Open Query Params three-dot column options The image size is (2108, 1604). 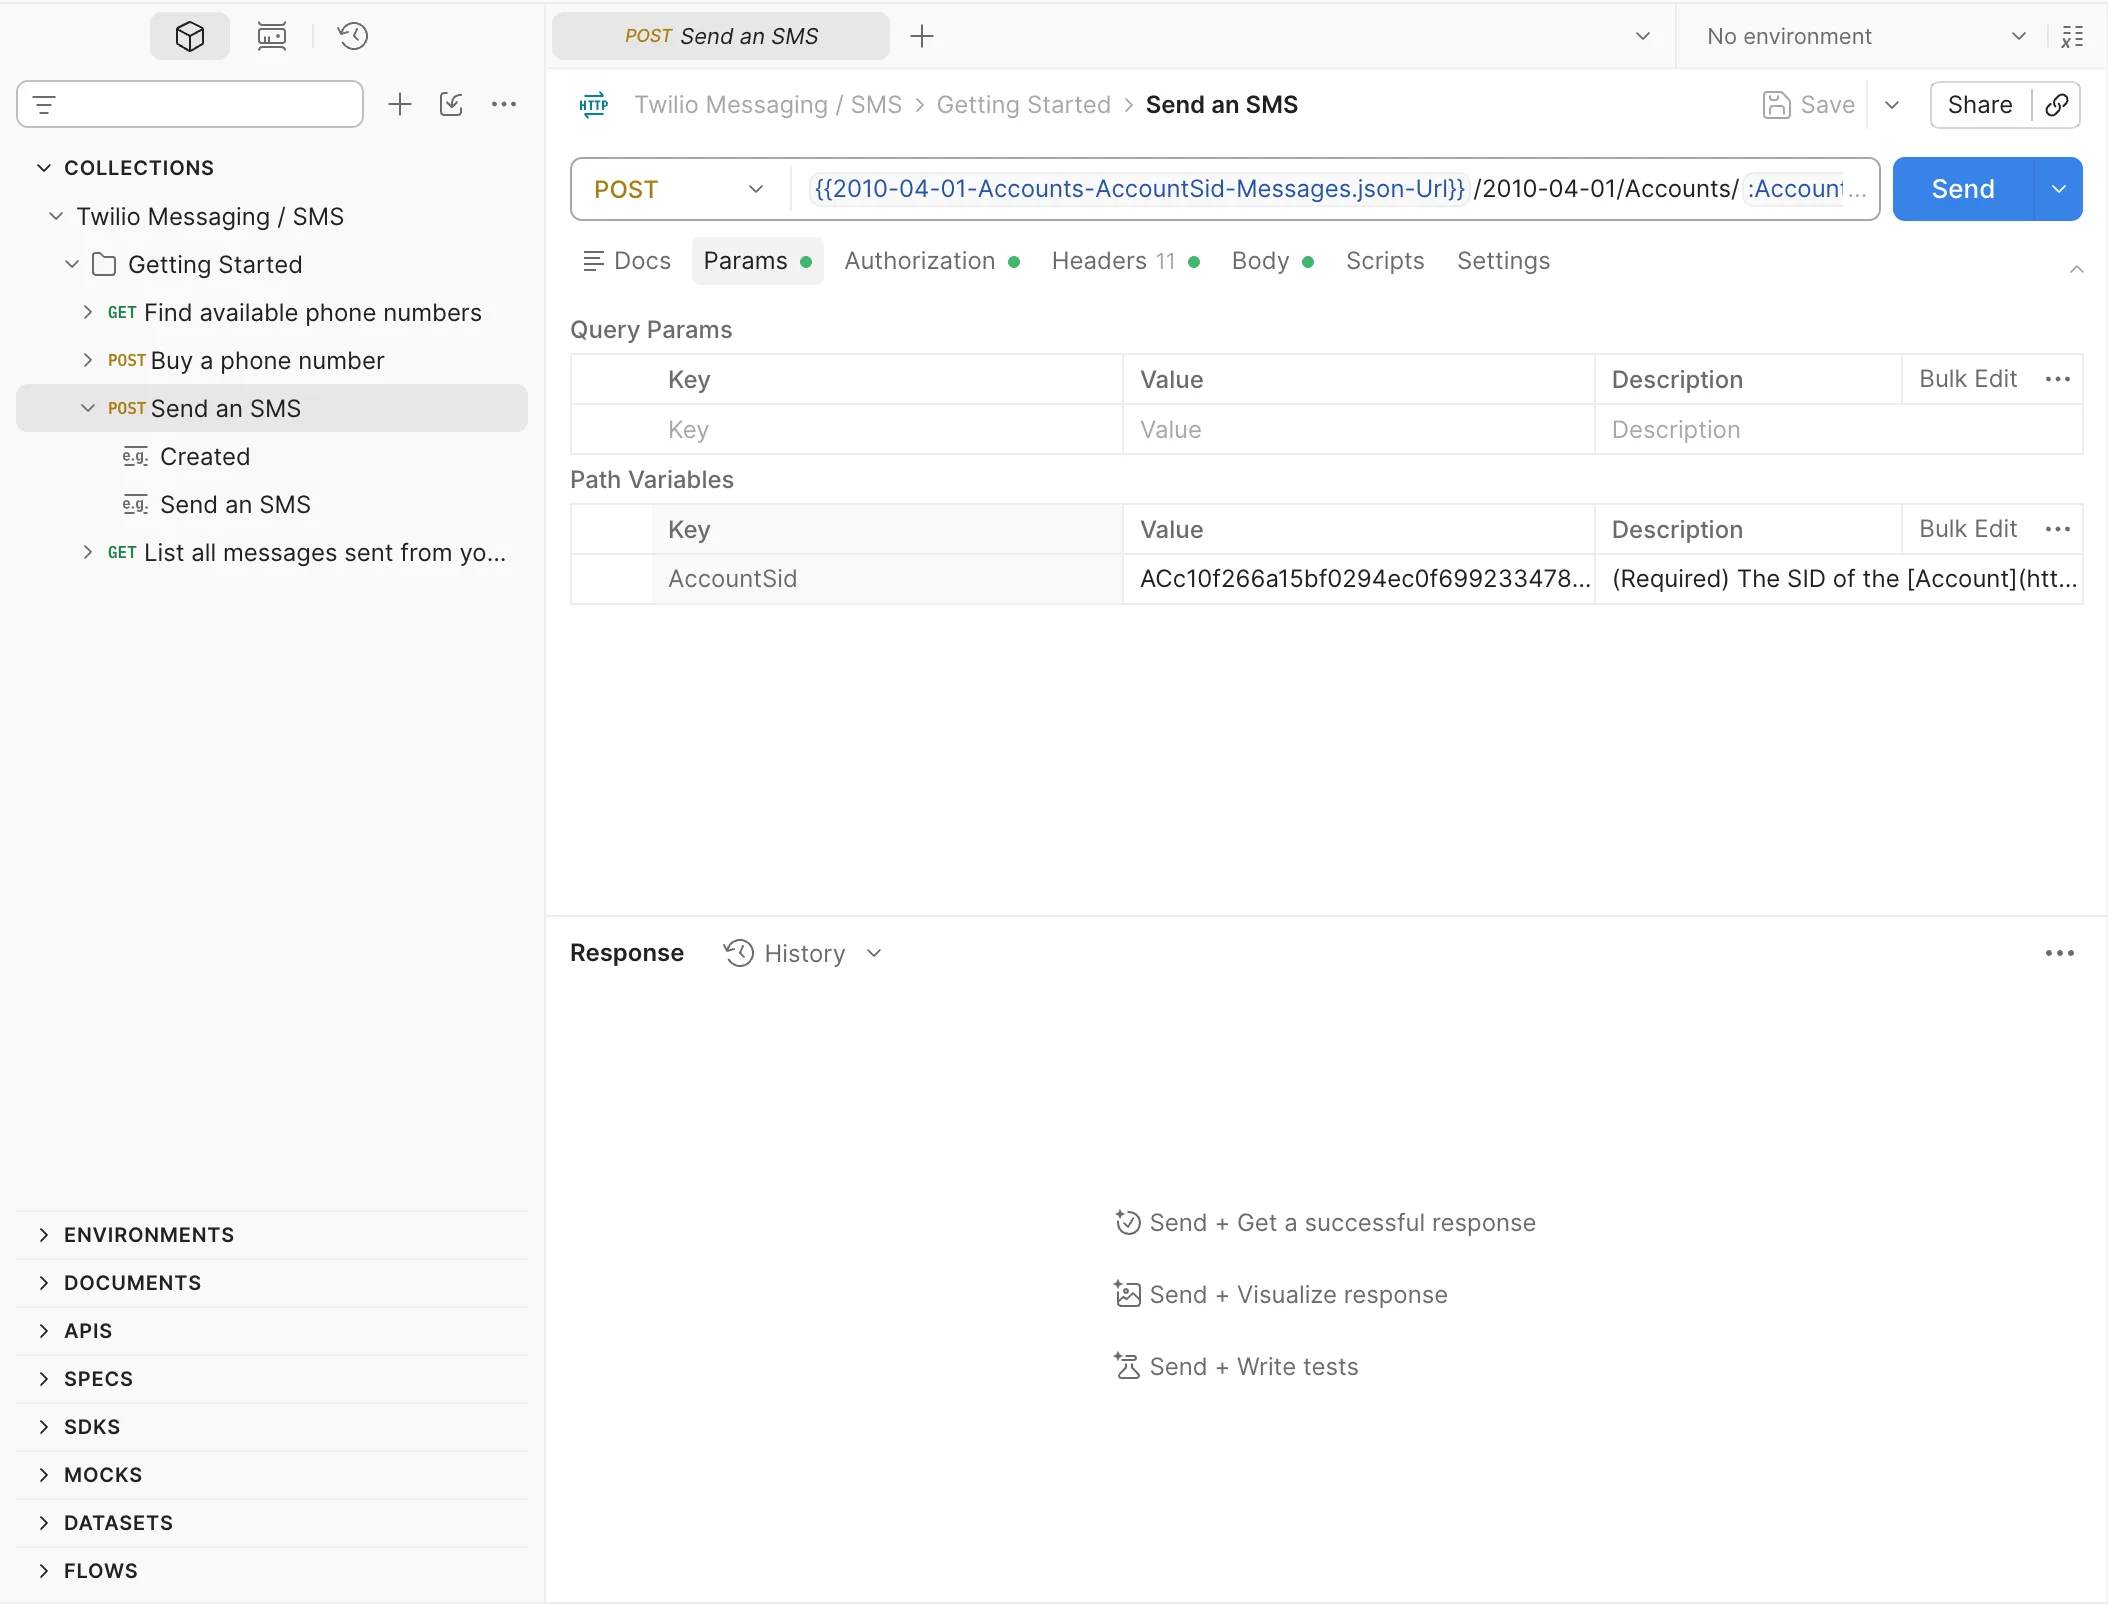pyautogui.click(x=2058, y=379)
